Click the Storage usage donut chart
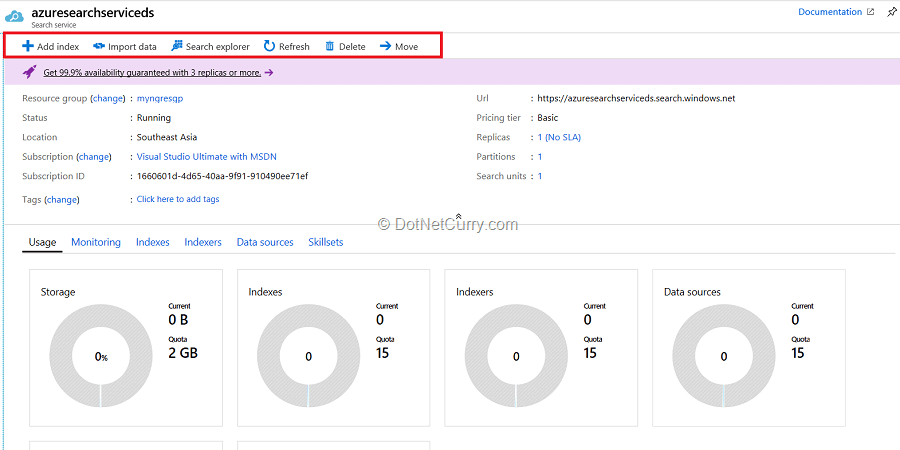The width and height of the screenshot is (900, 450). (101, 356)
